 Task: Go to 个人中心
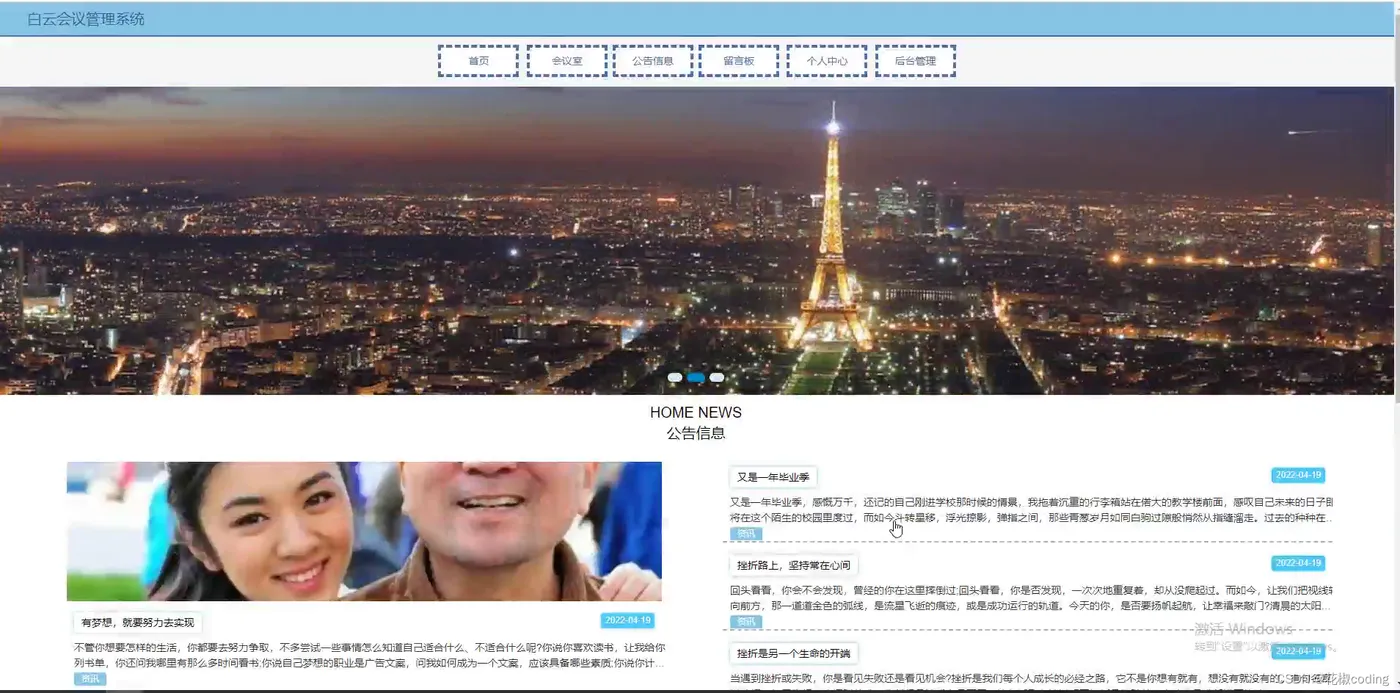point(827,61)
